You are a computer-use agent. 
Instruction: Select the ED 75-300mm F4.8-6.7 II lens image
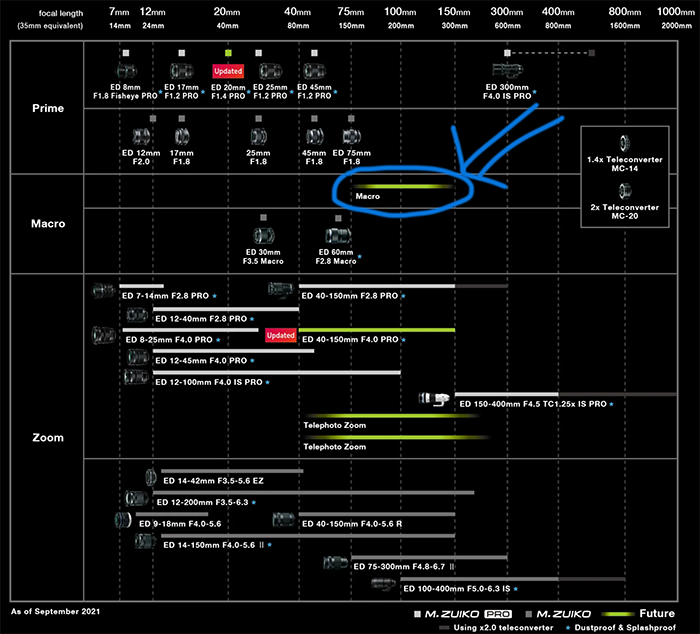[x=335, y=565]
